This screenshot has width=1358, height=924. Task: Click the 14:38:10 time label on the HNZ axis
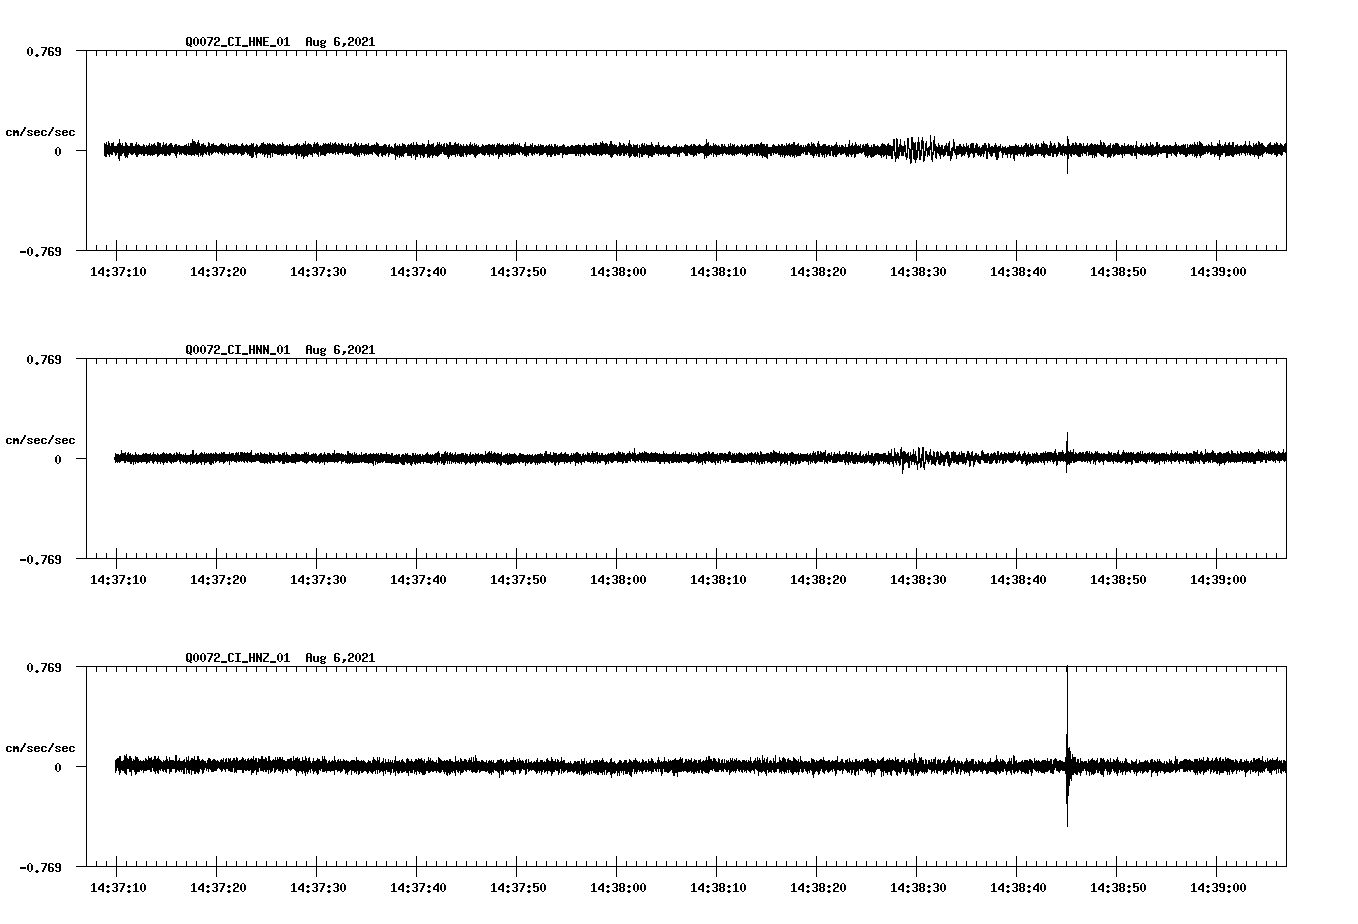tap(717, 888)
